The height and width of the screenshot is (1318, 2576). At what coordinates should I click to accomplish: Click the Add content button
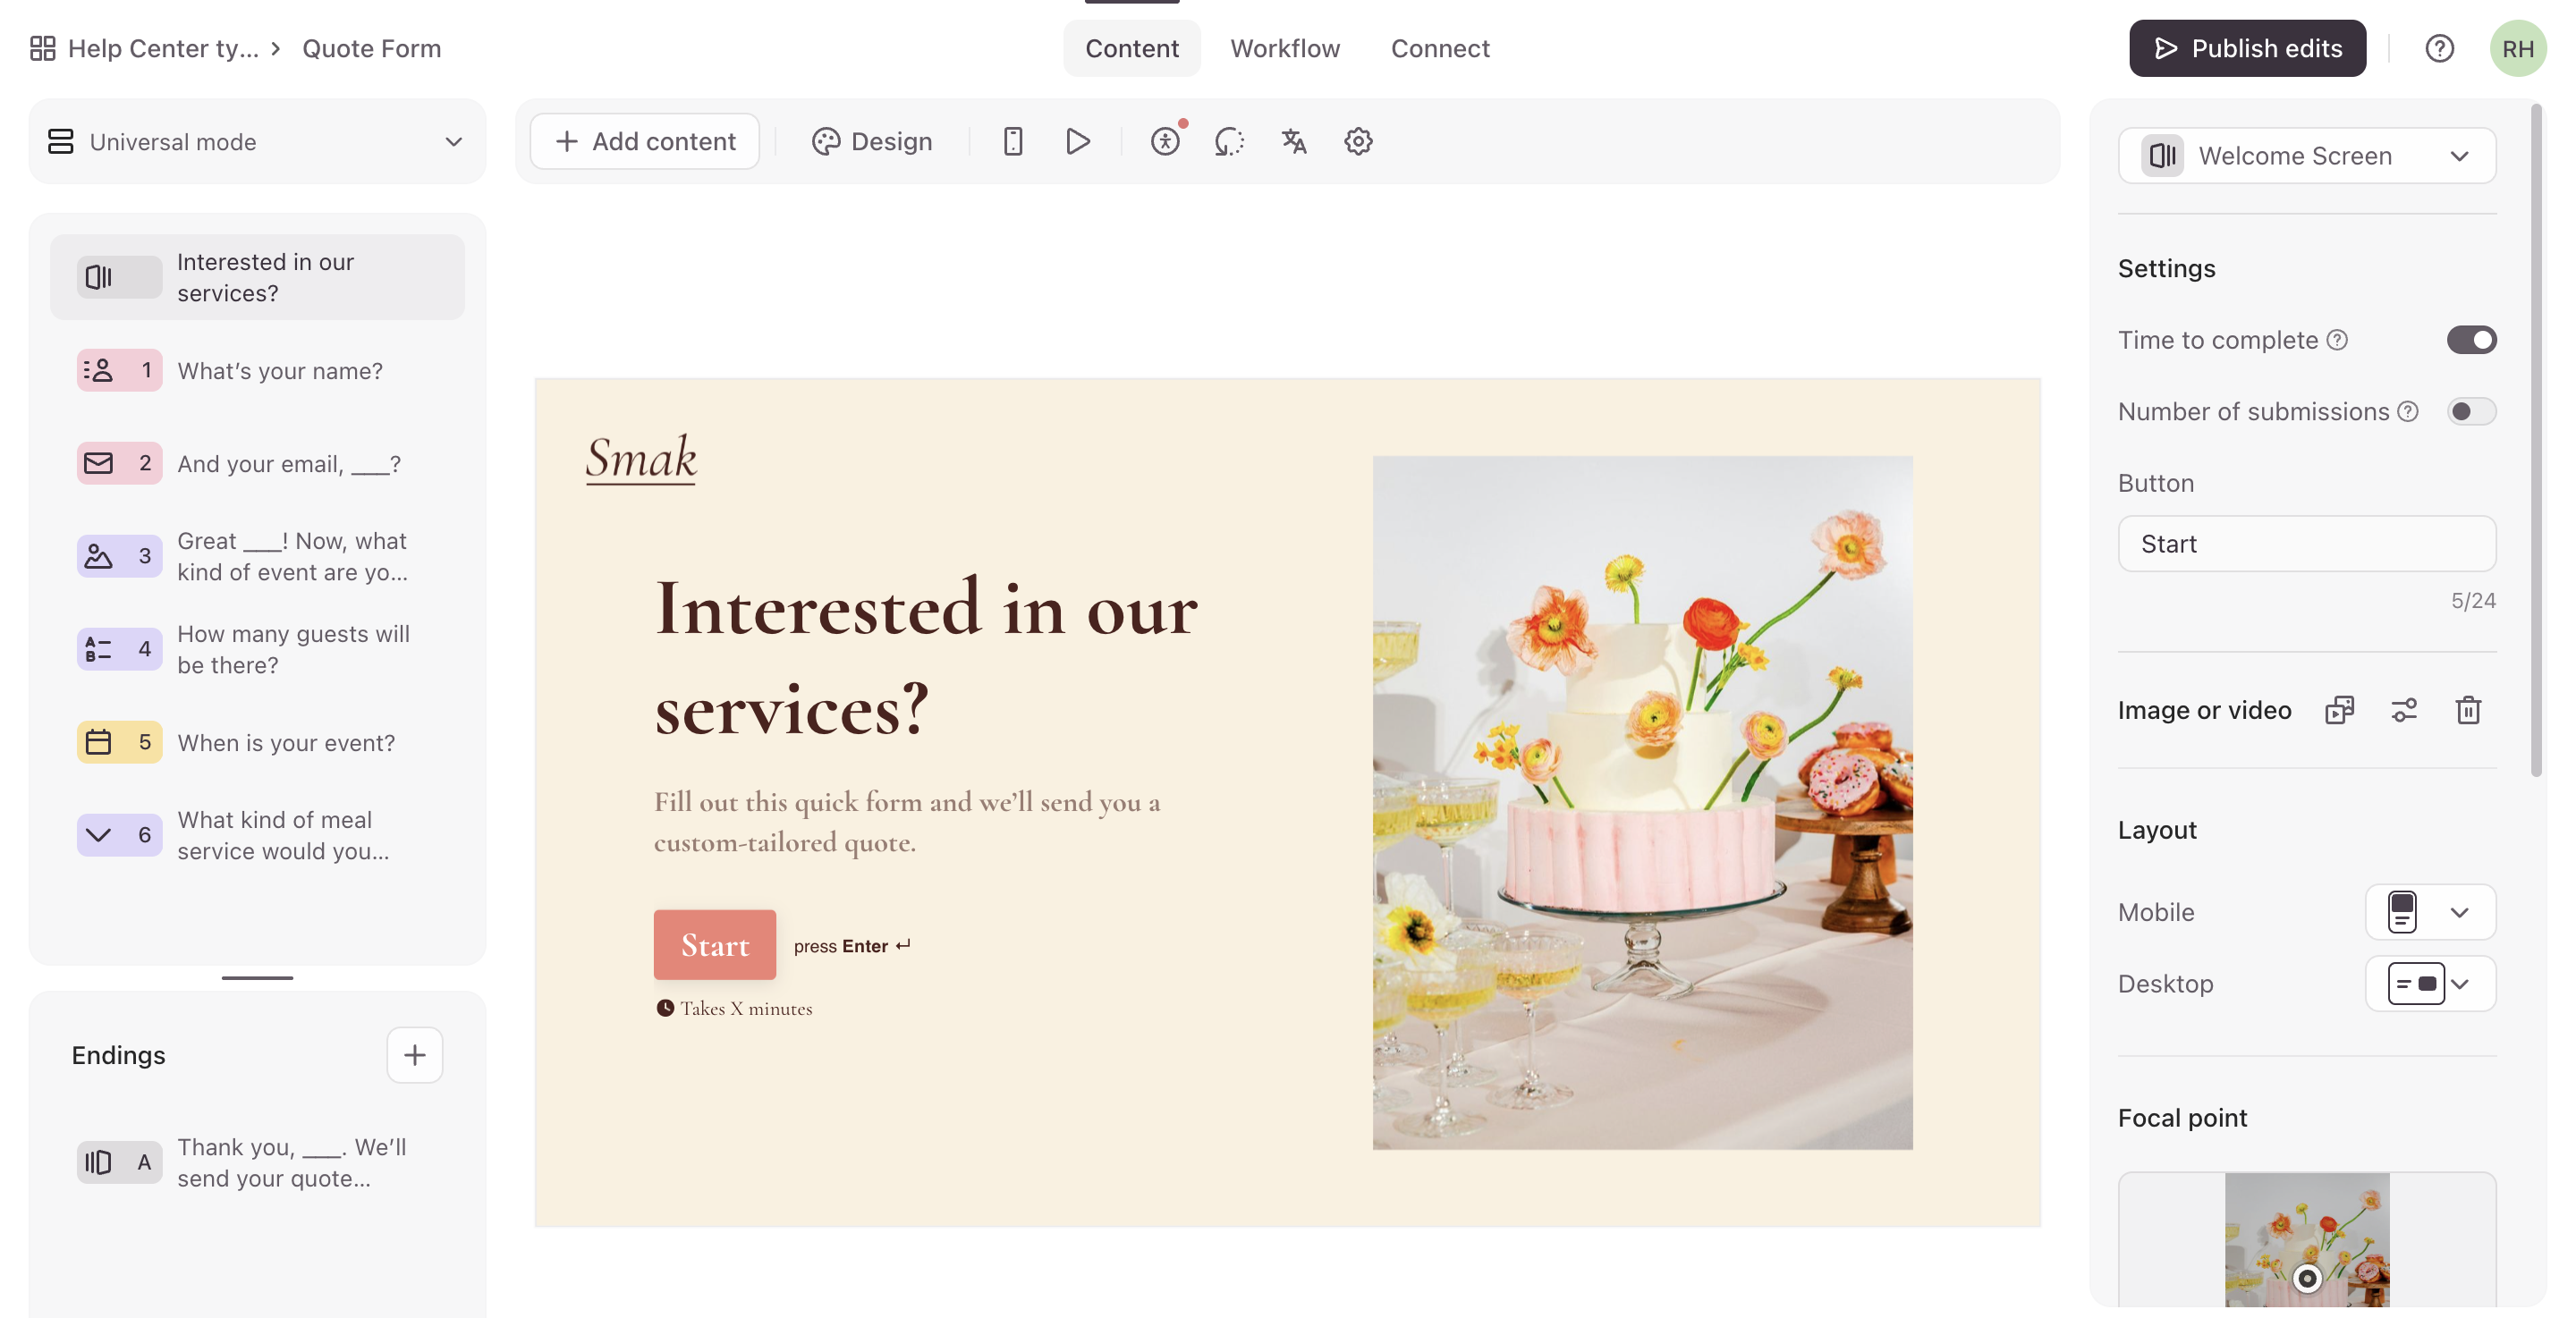click(645, 141)
